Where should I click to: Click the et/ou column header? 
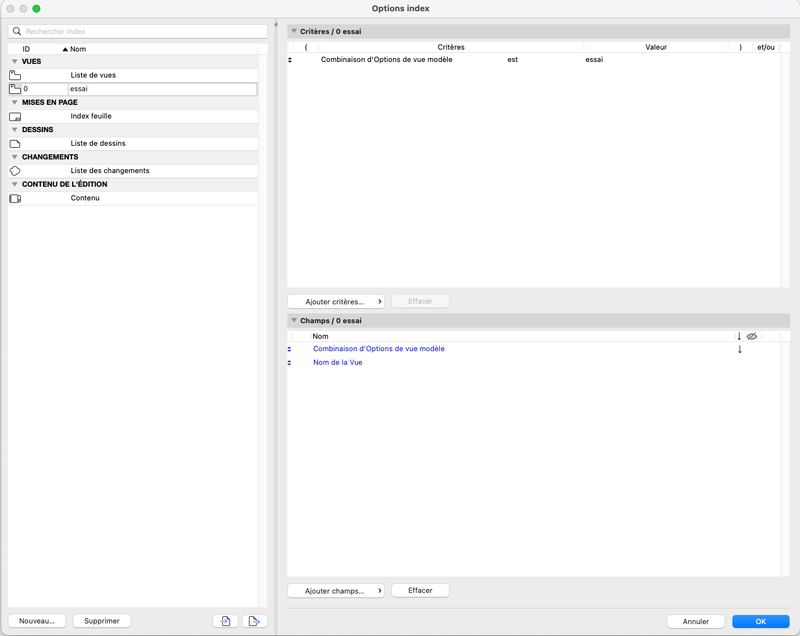pos(766,47)
